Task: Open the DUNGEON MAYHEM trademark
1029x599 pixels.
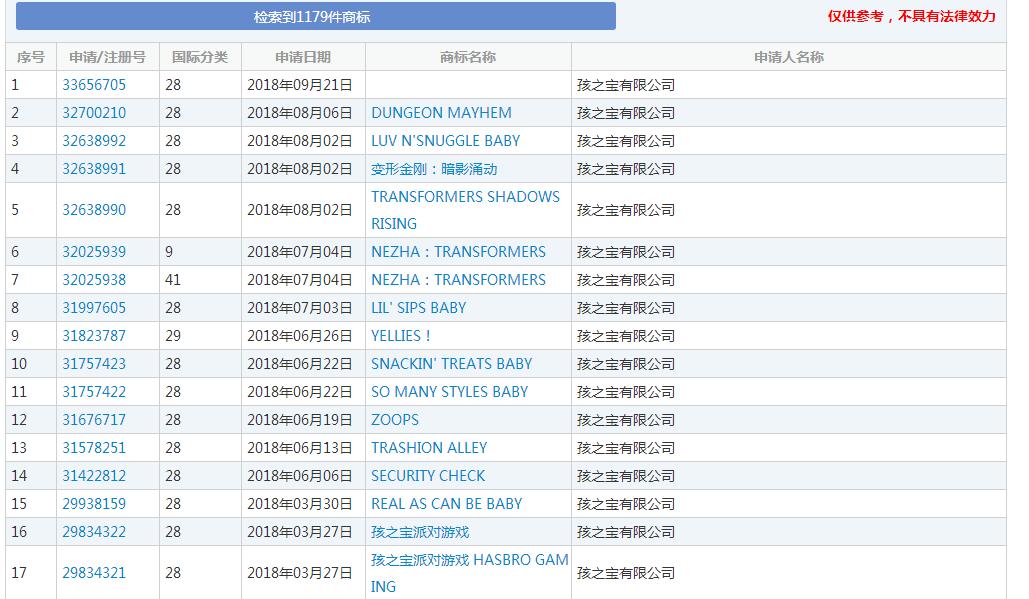Action: (441, 113)
